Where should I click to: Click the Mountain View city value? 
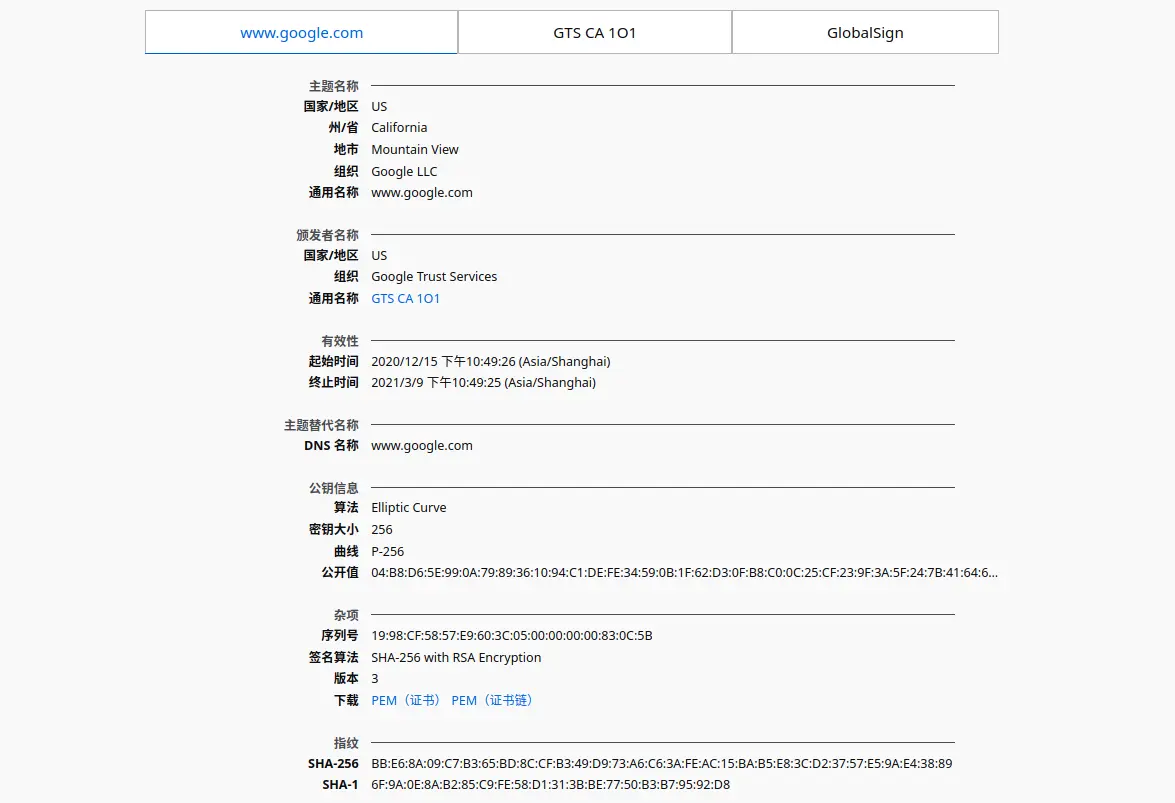414,149
